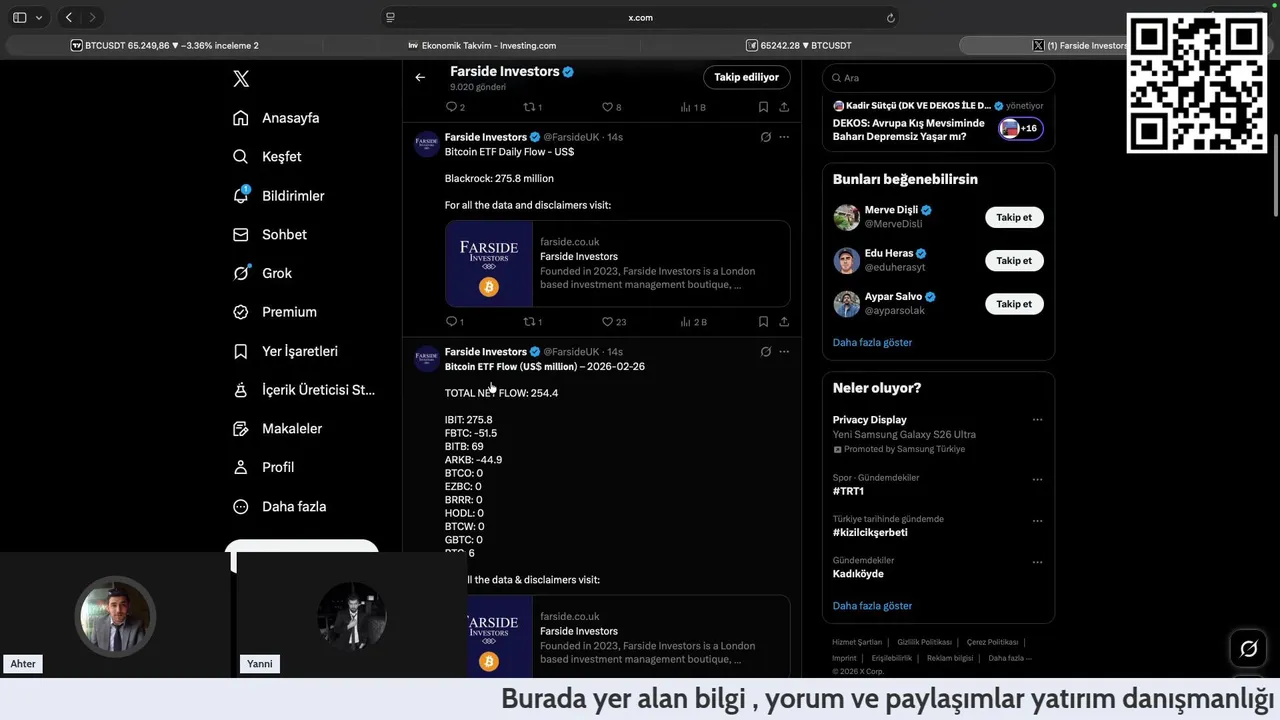The width and height of the screenshot is (1280, 720).
Task: Click the search field Ara
Action: coord(938,78)
